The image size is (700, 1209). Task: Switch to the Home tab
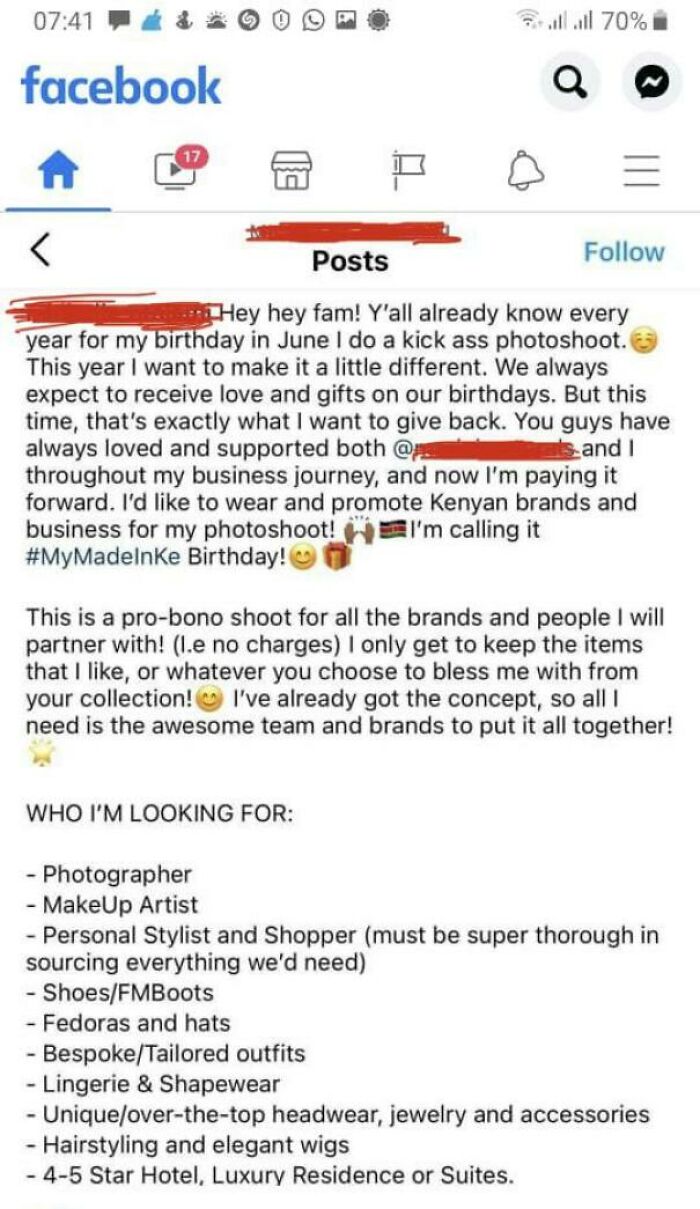tap(58, 170)
